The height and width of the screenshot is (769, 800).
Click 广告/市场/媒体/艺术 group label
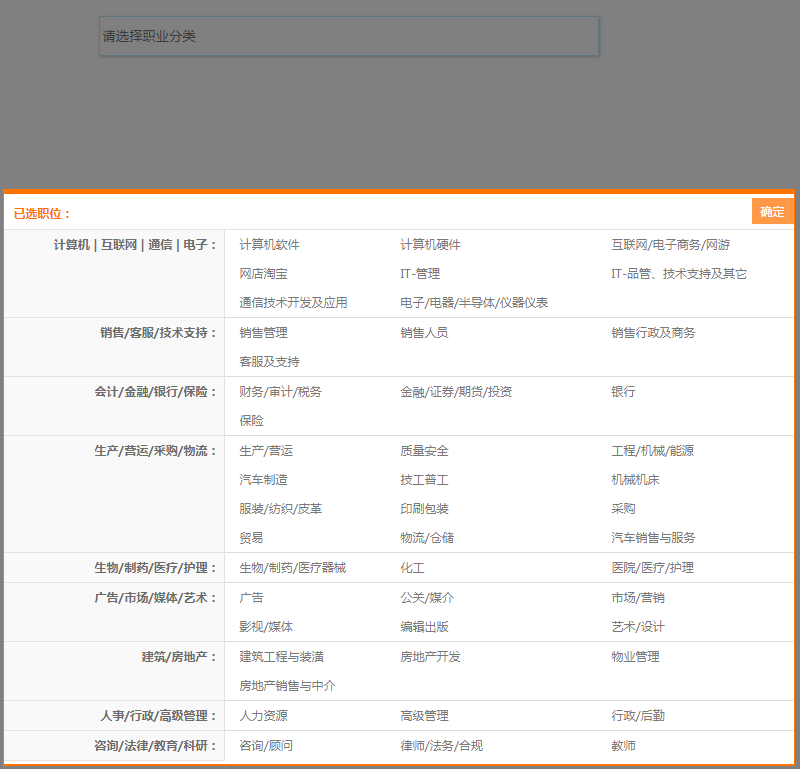tap(155, 598)
